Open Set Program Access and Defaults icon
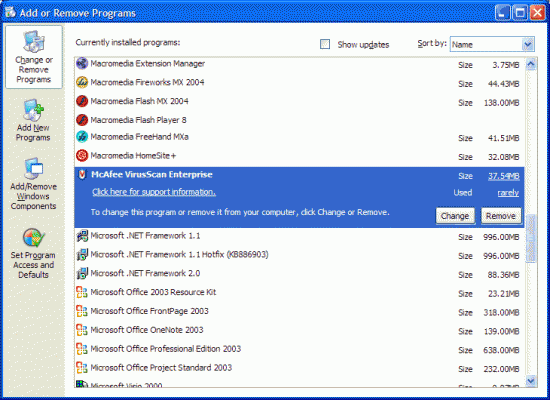The image size is (550, 400). 33,238
